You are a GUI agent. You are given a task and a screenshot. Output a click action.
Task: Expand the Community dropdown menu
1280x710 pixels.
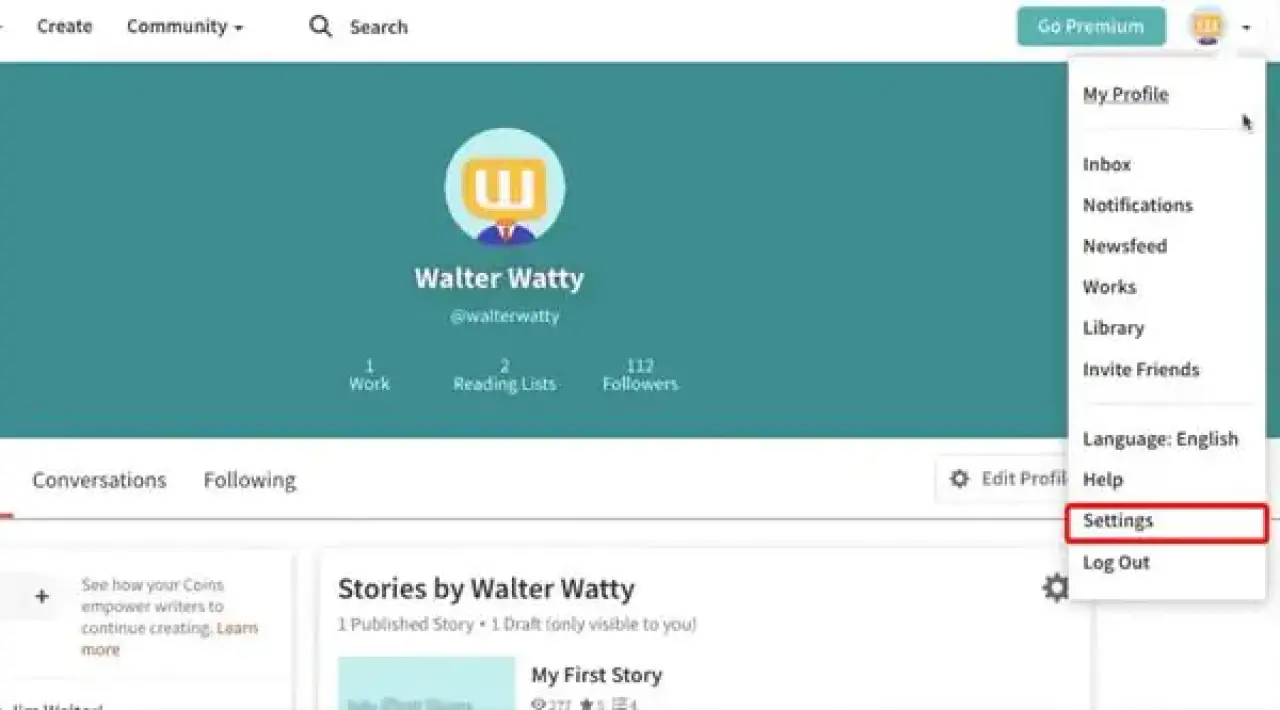[185, 27]
